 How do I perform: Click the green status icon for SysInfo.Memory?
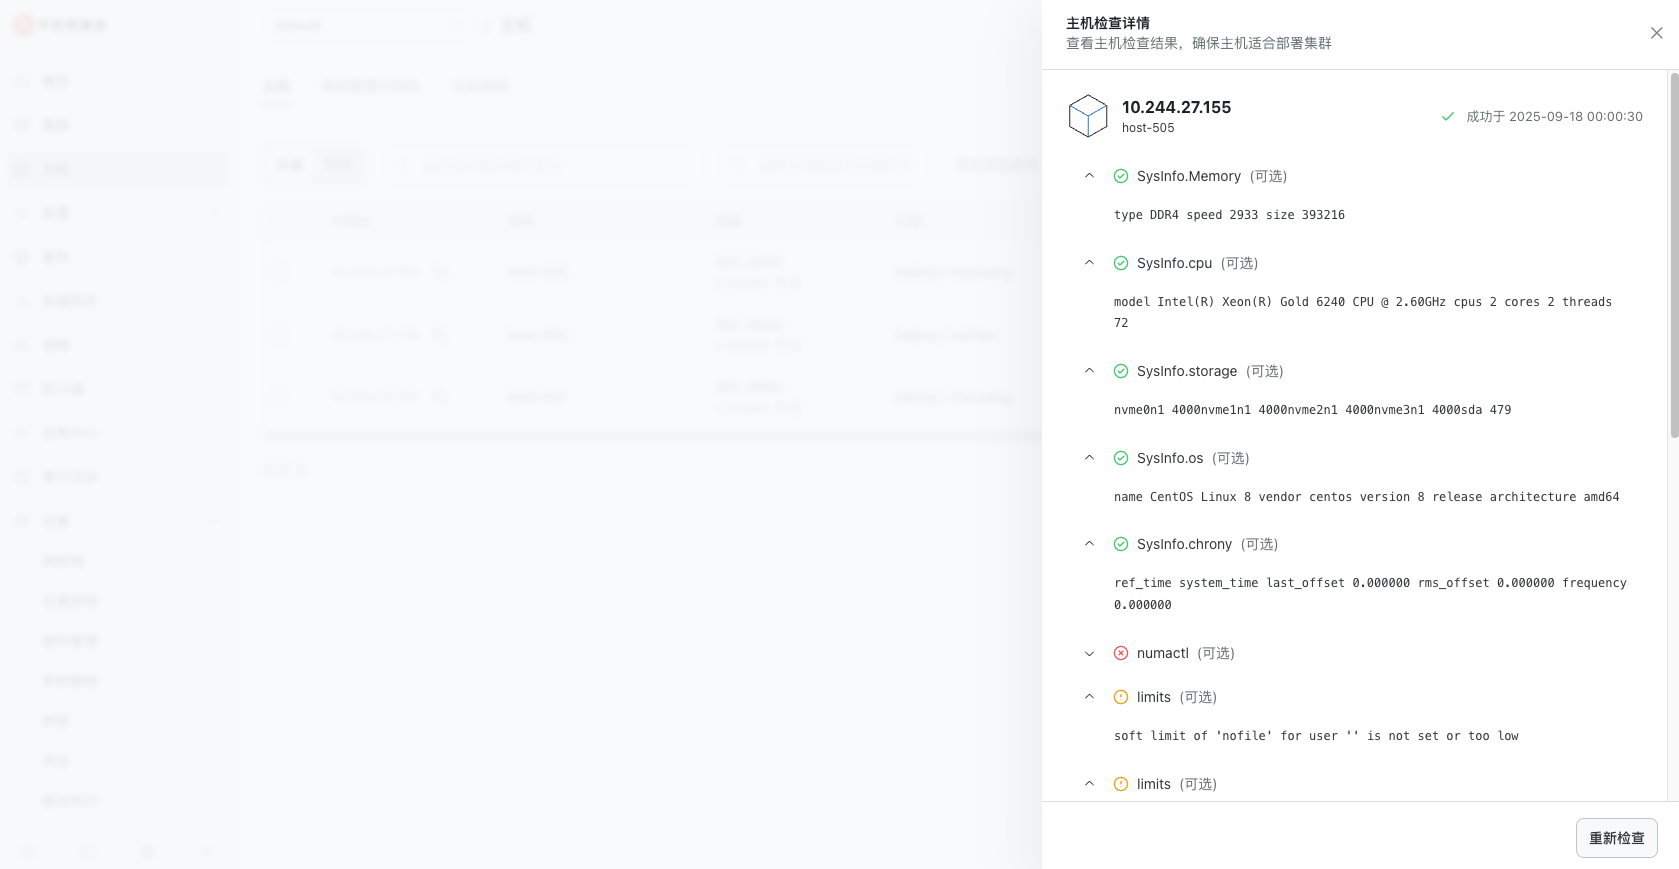(1121, 176)
